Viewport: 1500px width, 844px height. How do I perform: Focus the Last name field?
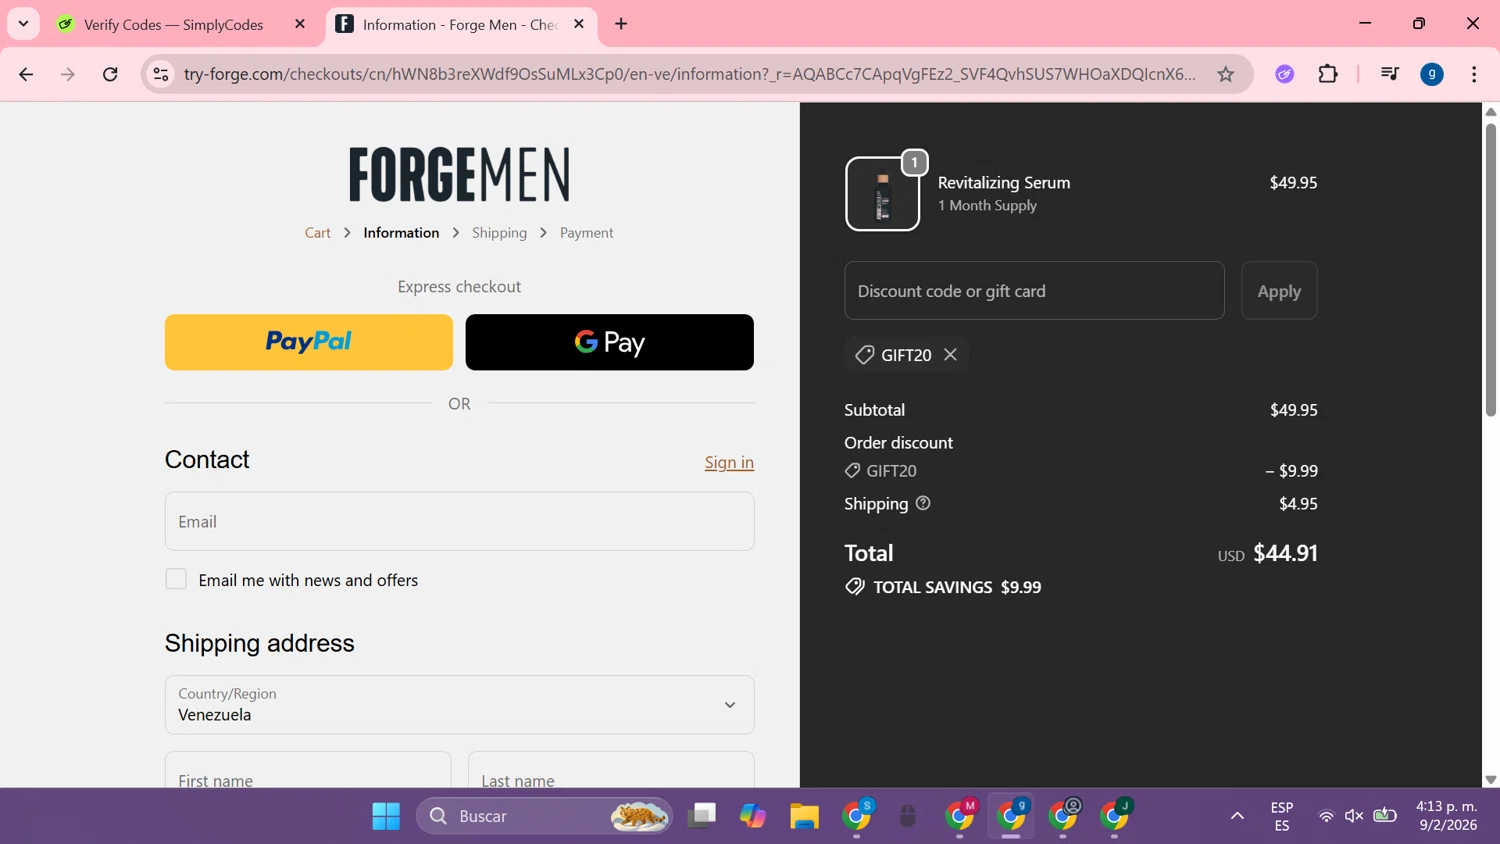coord(611,770)
